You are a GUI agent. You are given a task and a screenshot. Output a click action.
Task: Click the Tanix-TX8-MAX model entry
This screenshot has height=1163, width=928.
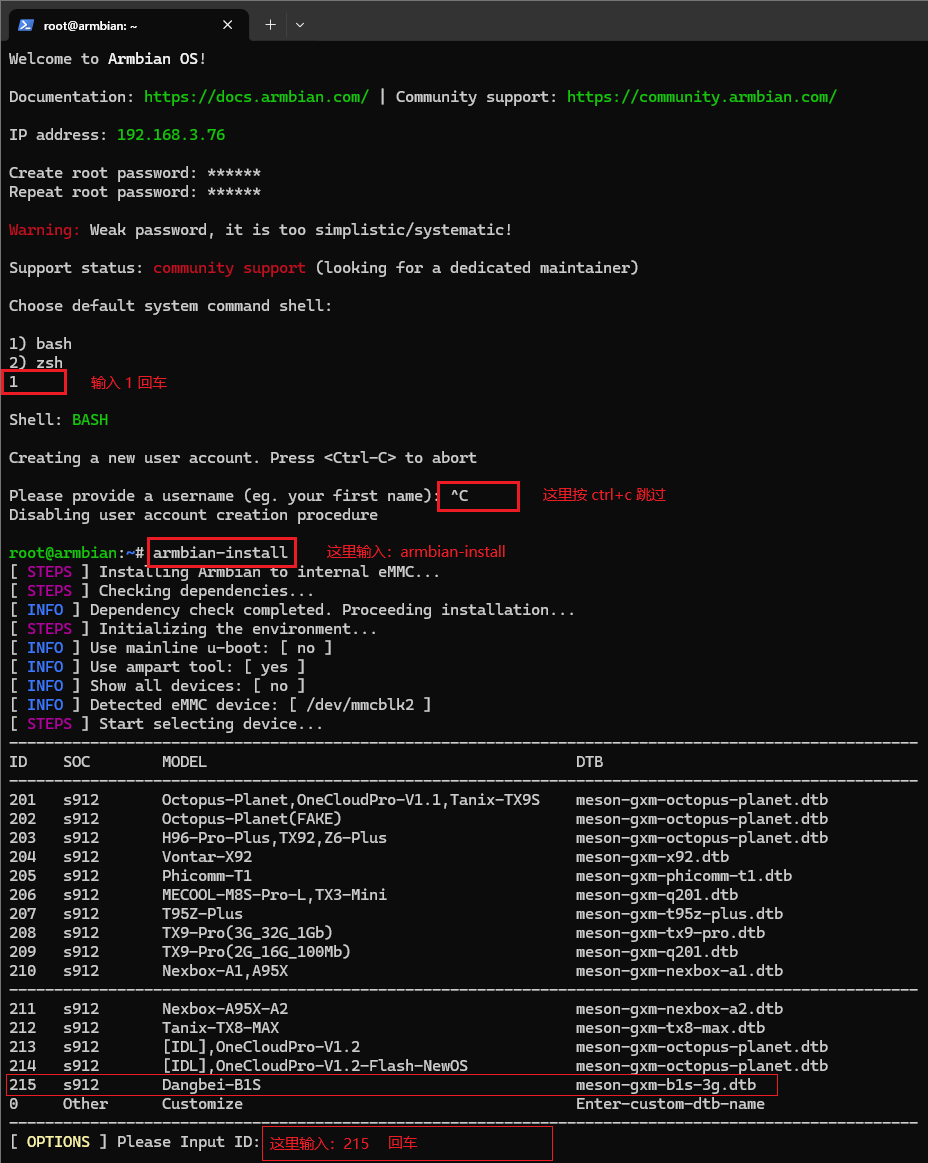(220, 1028)
